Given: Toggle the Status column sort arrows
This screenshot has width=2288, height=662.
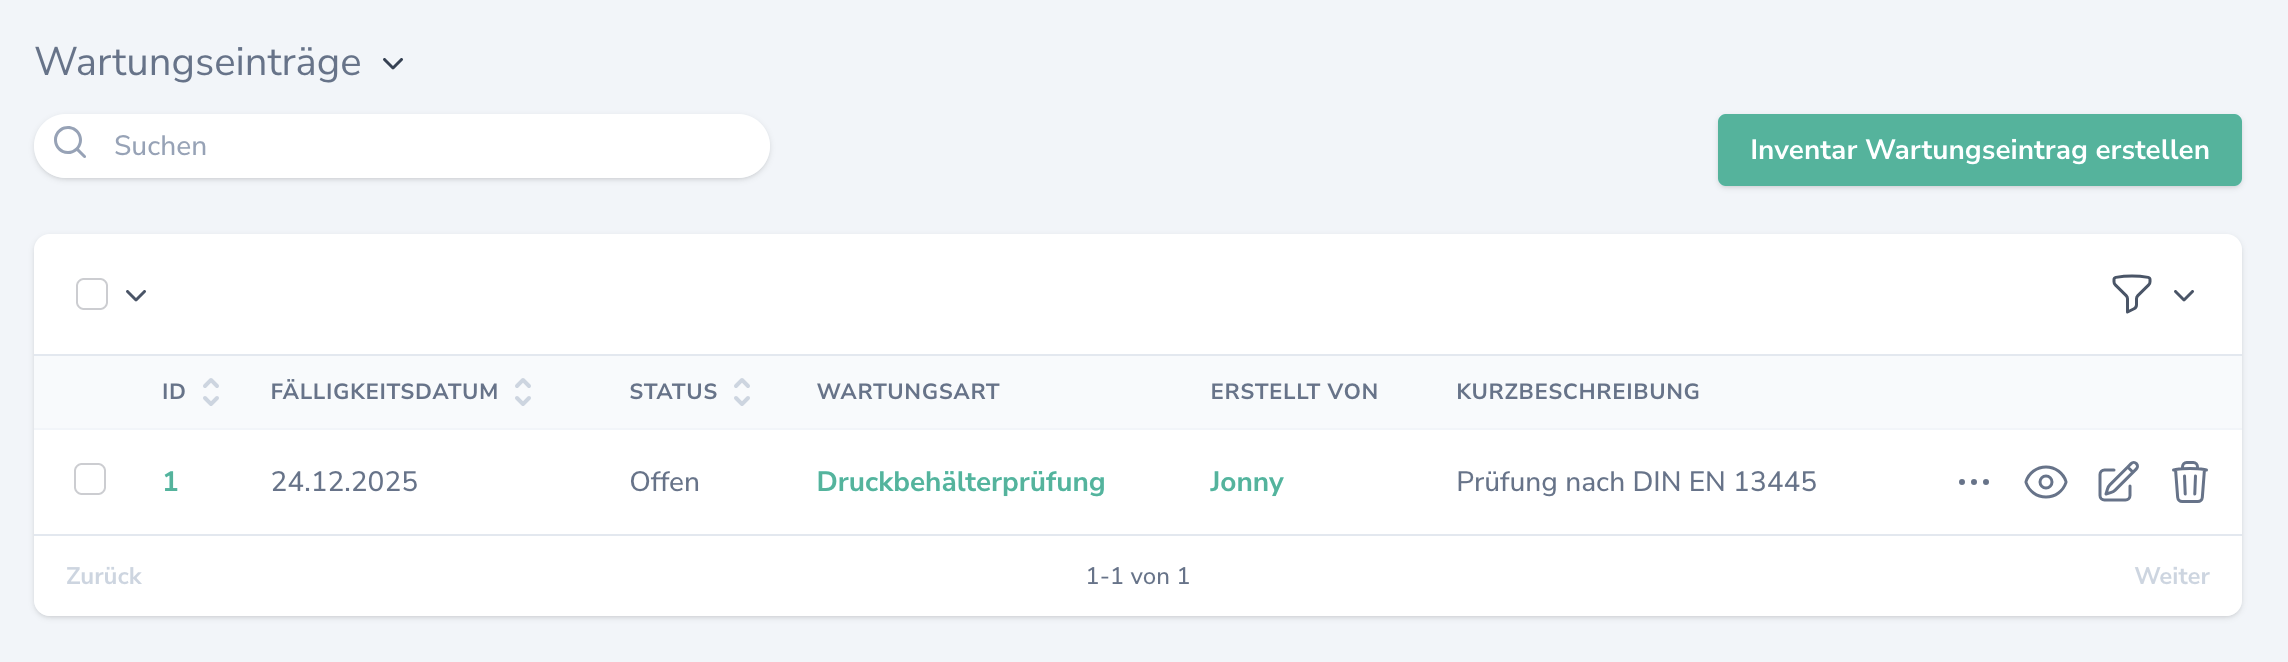Looking at the screenshot, I should click(741, 392).
